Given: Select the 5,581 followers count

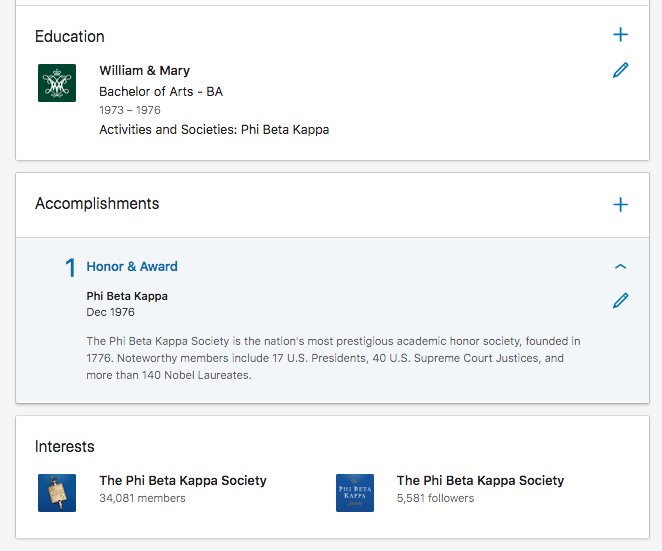Looking at the screenshot, I should coord(435,498).
